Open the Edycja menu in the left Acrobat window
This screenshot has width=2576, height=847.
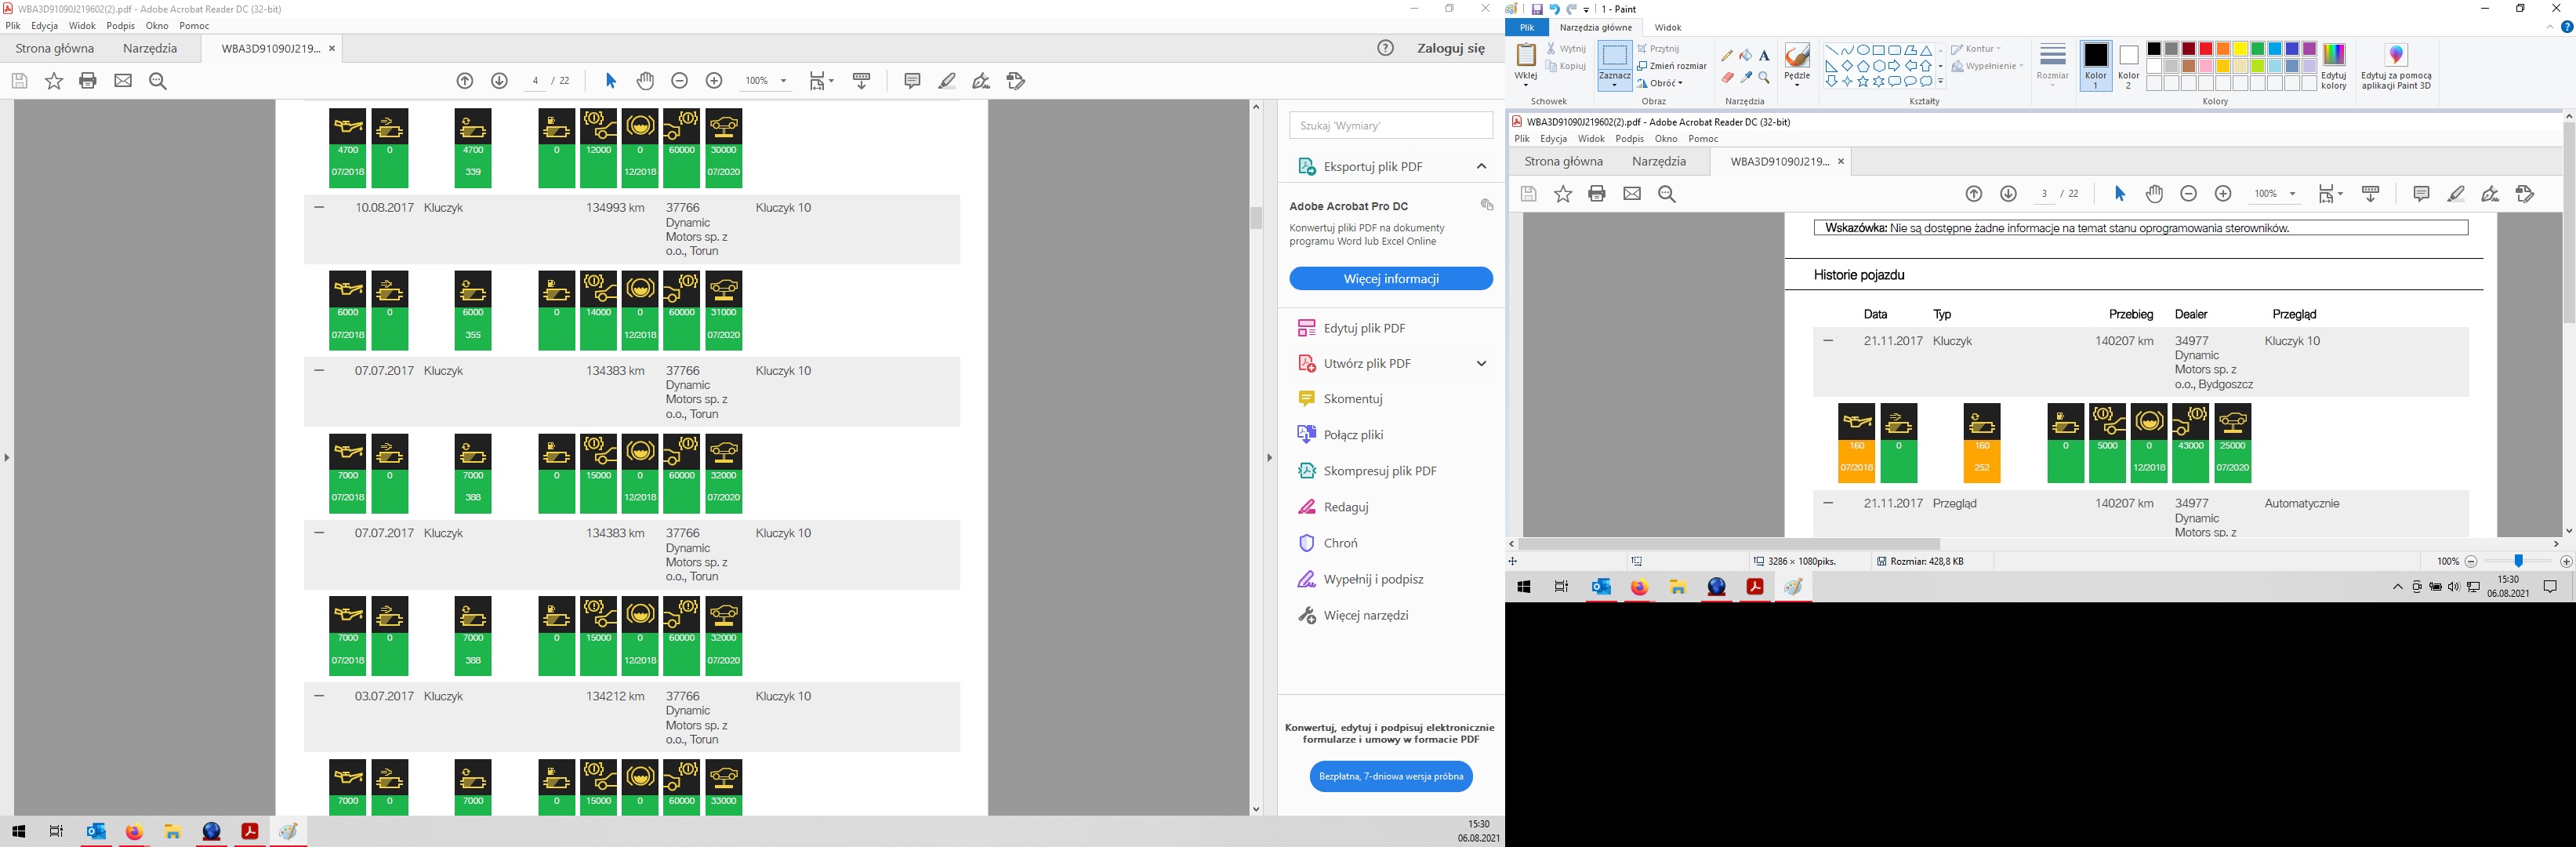[x=44, y=26]
